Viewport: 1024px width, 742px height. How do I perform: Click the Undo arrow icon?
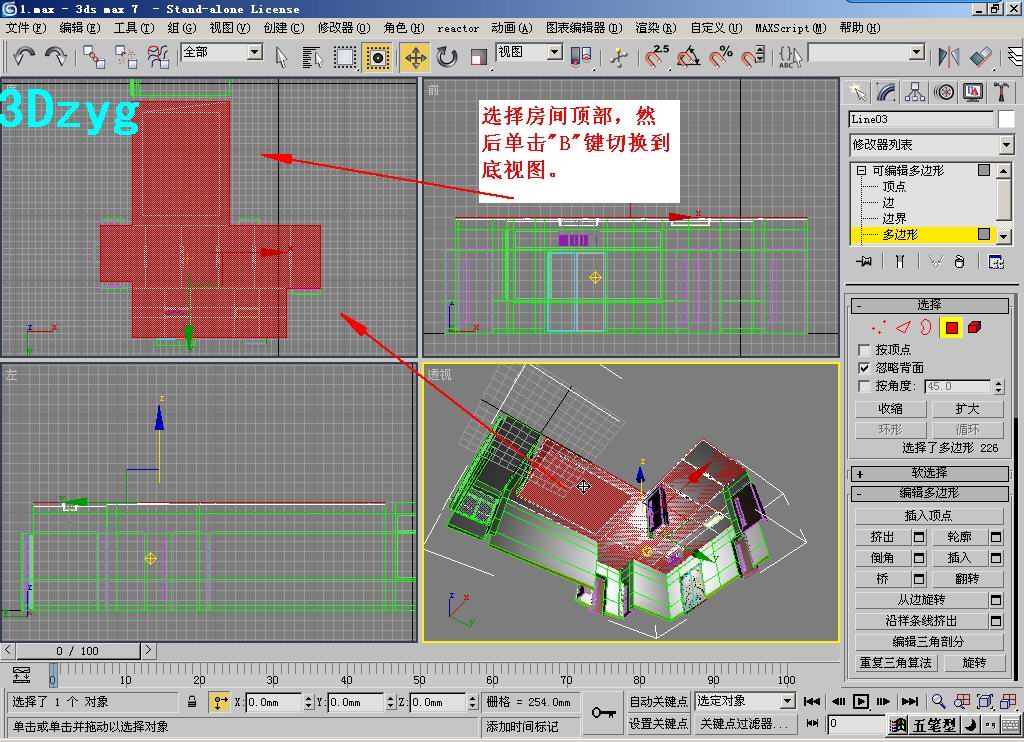[x=23, y=57]
